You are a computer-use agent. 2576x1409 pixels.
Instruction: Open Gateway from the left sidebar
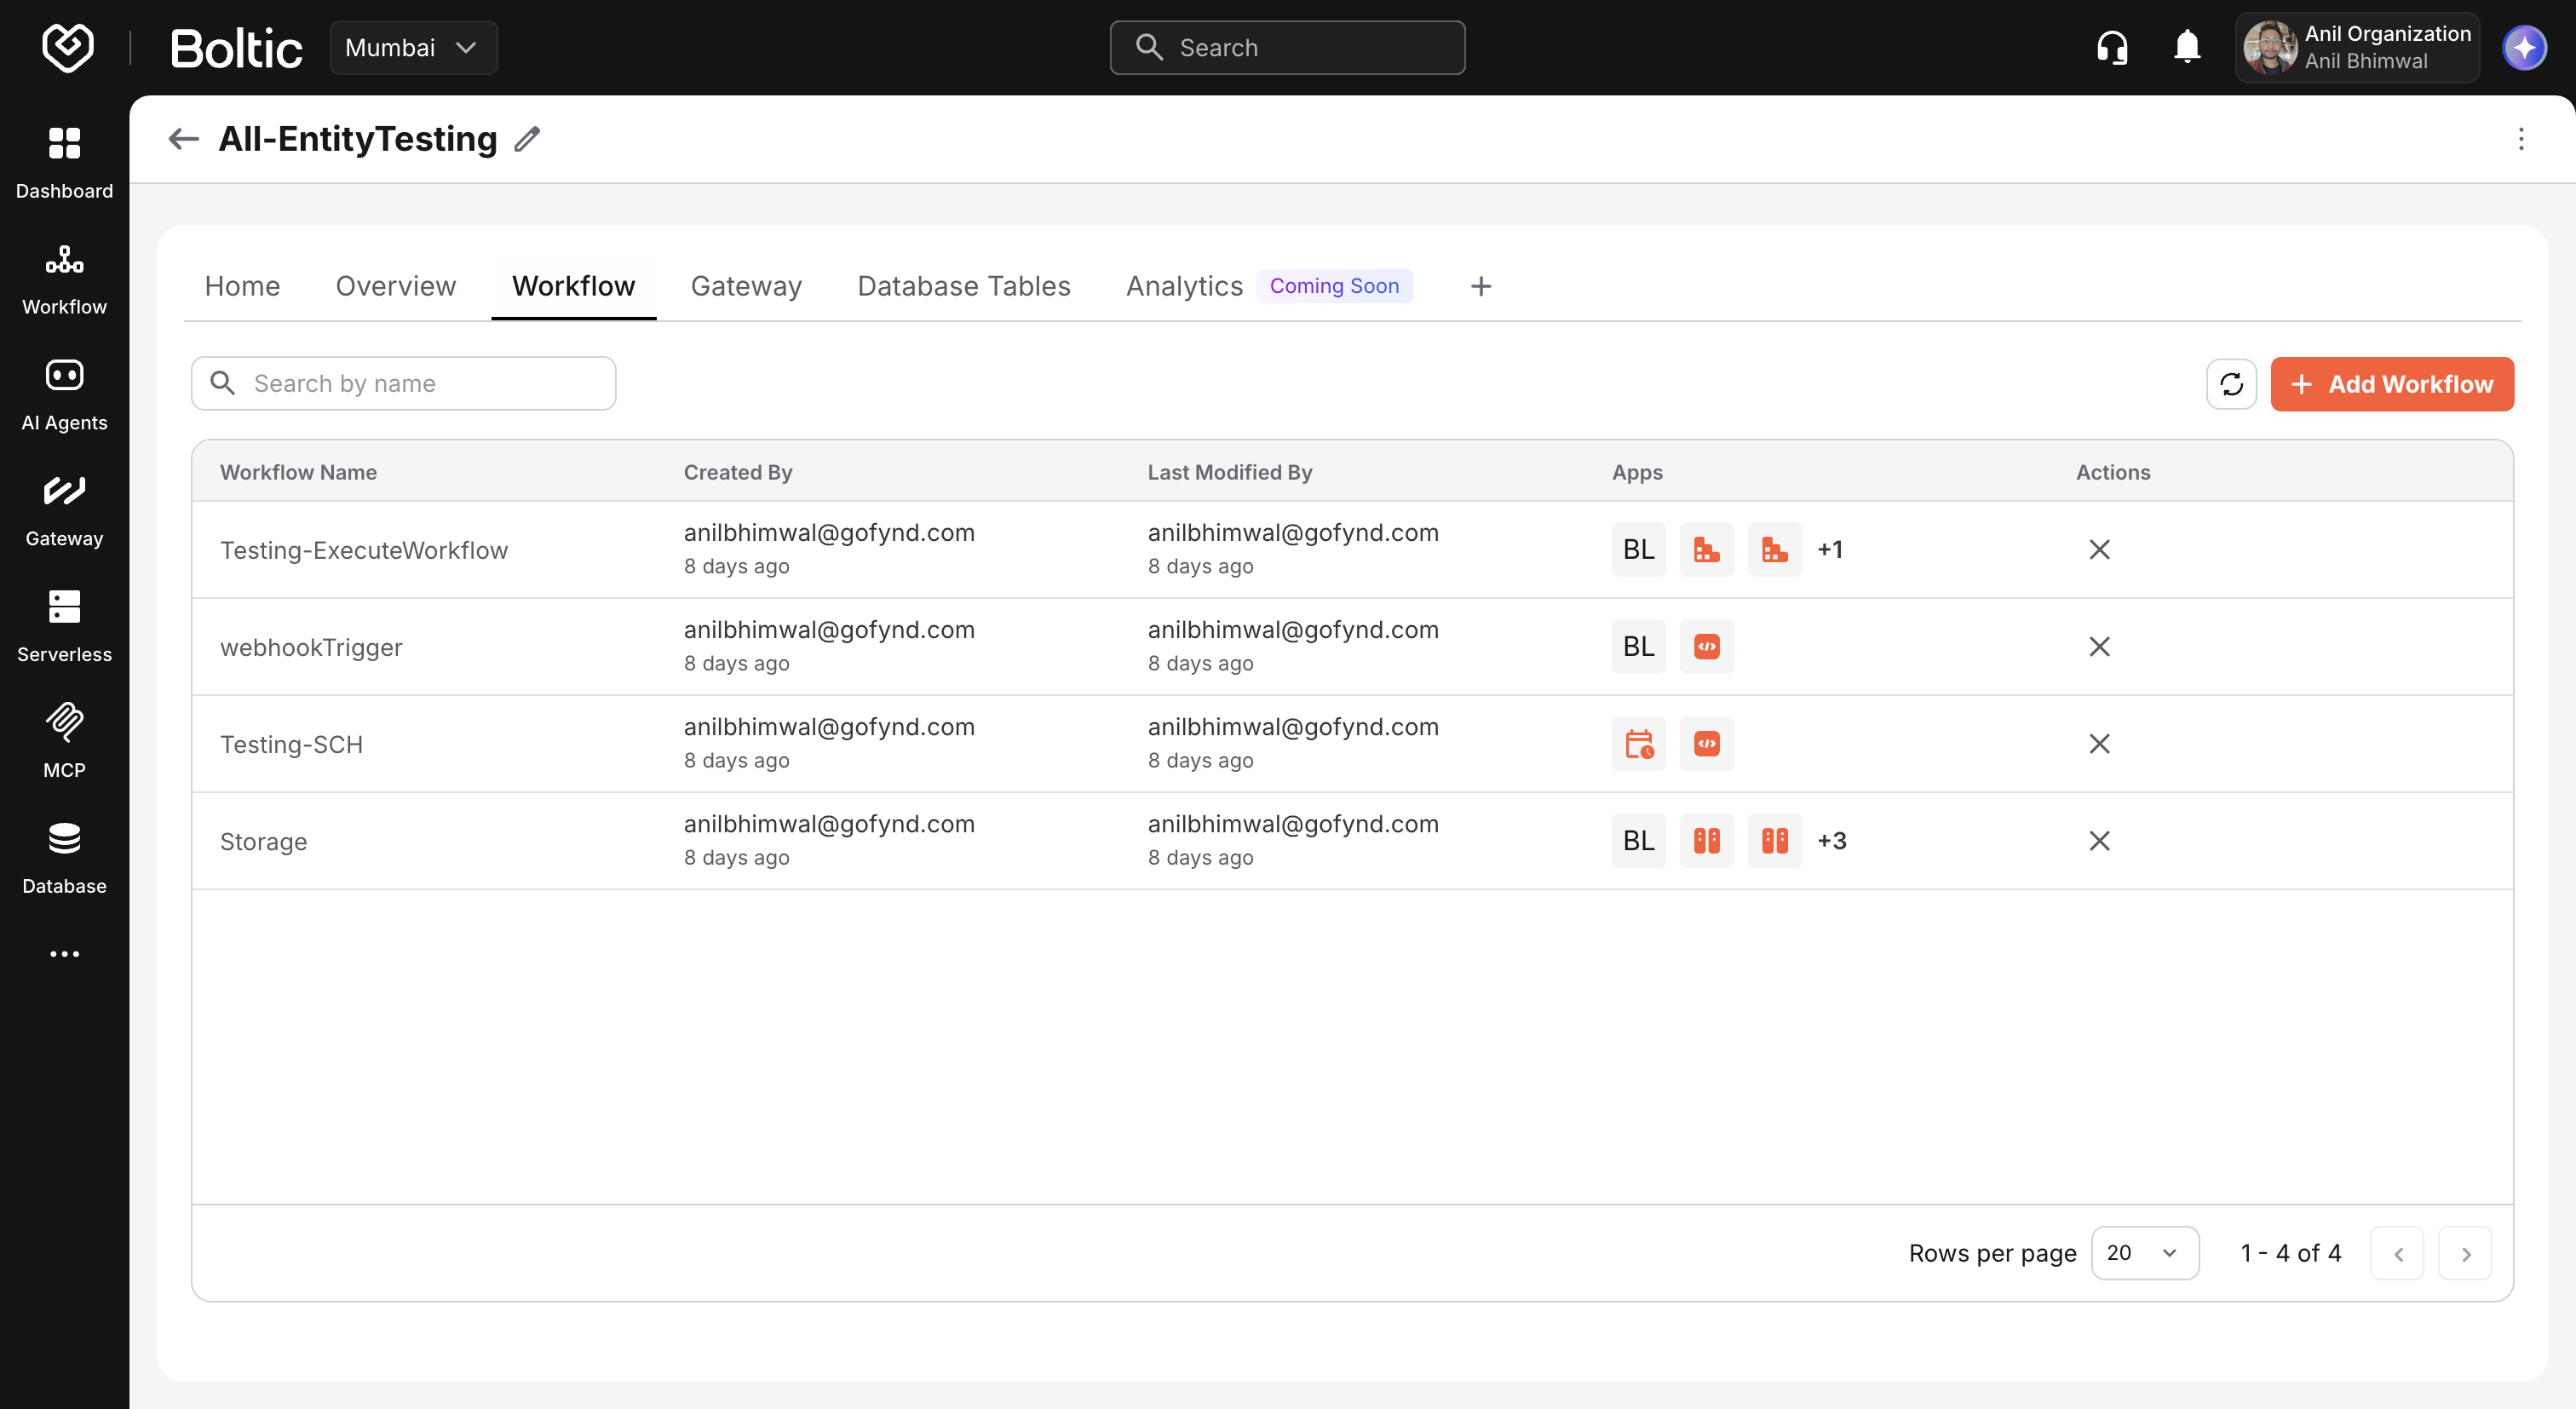point(64,511)
